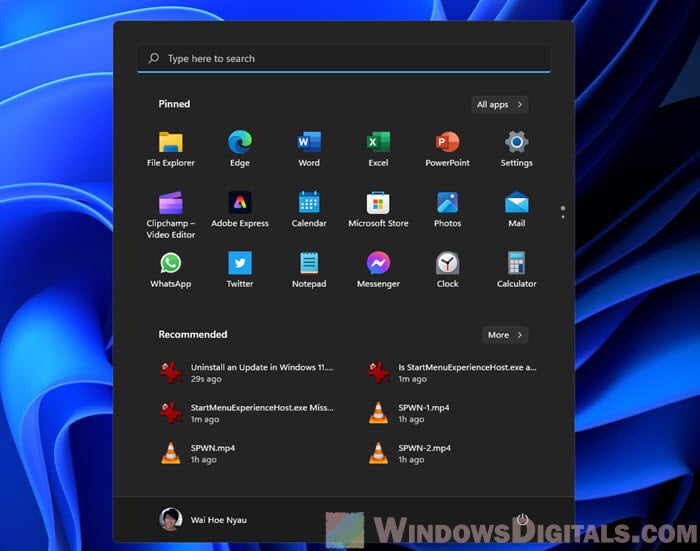The width and height of the screenshot is (700, 551).
Task: Click the Type here to search box
Action: 344,58
